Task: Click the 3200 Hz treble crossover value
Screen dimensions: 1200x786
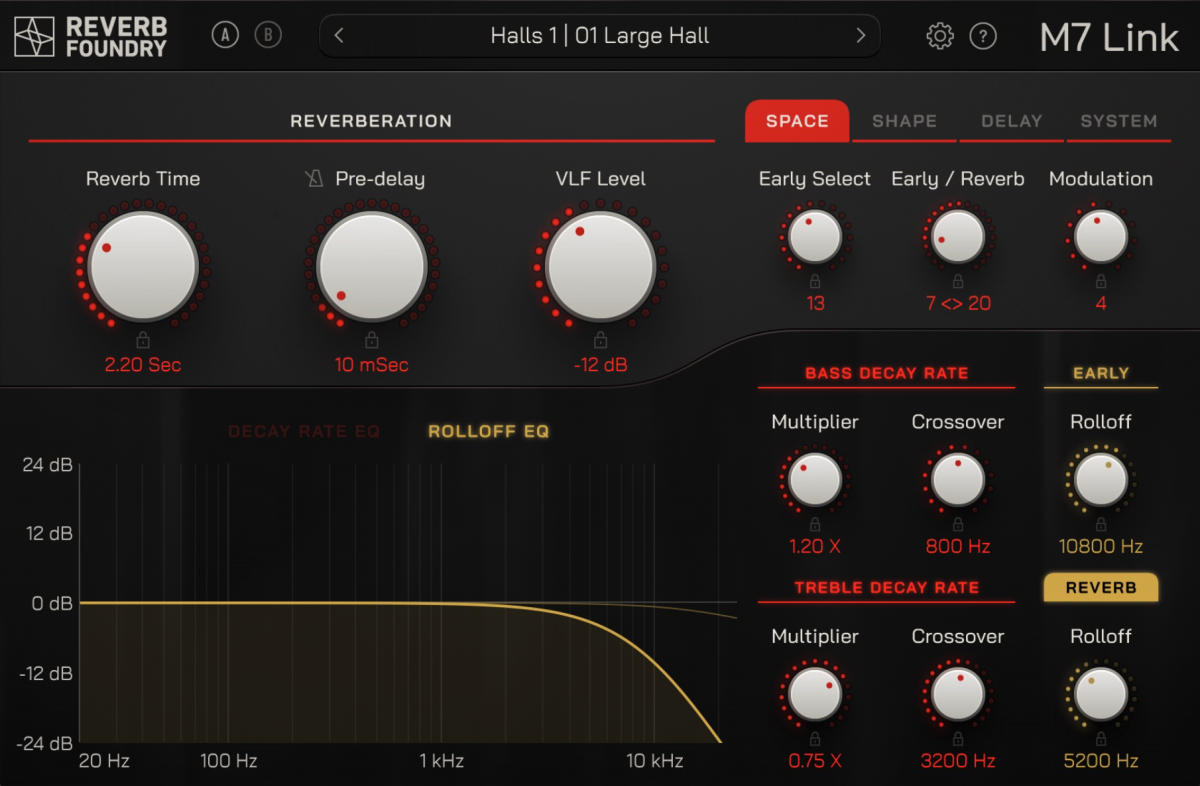Action: [x=958, y=761]
